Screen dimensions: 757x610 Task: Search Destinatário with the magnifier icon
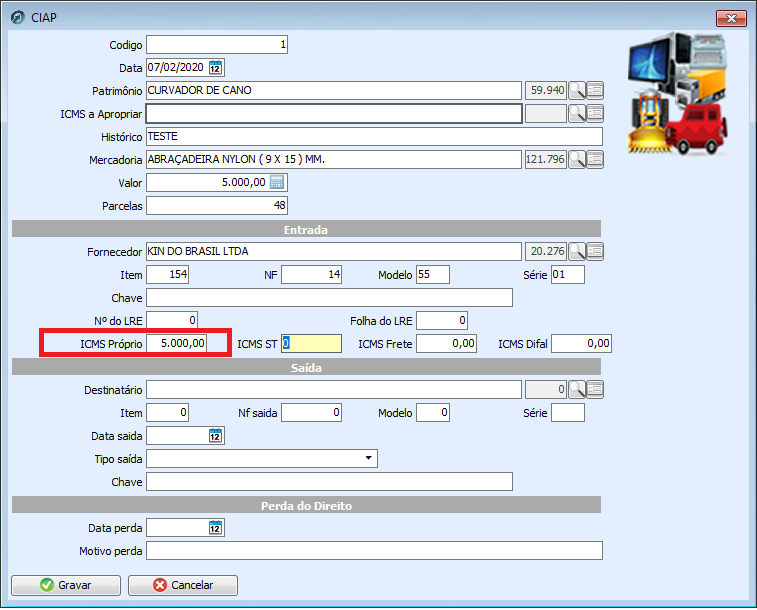click(577, 389)
